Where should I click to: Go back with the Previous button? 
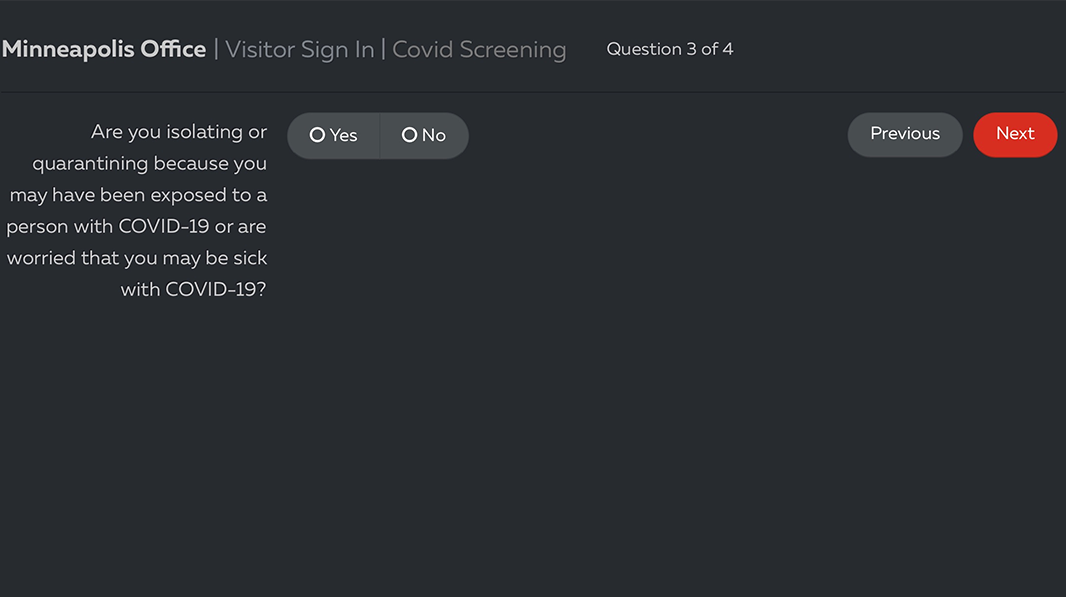click(x=905, y=135)
